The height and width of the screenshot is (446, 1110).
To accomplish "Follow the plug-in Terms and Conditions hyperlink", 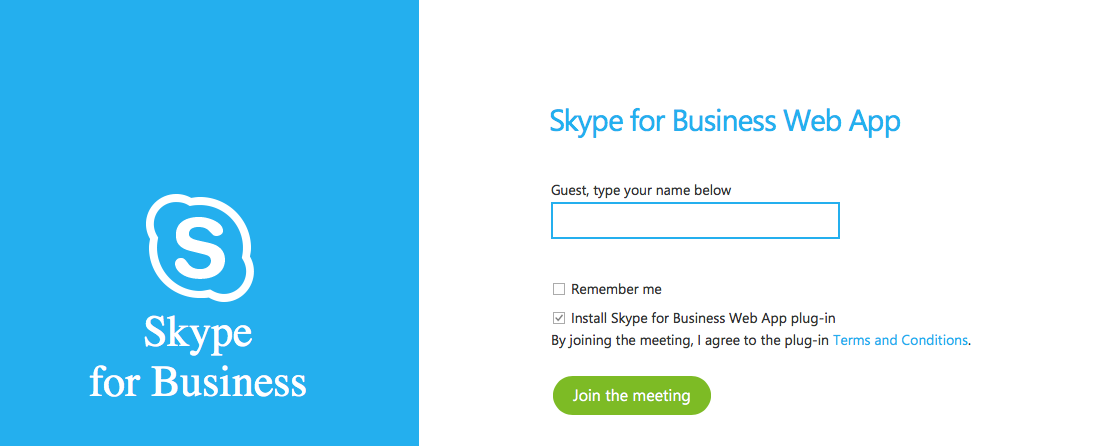I will point(900,340).
